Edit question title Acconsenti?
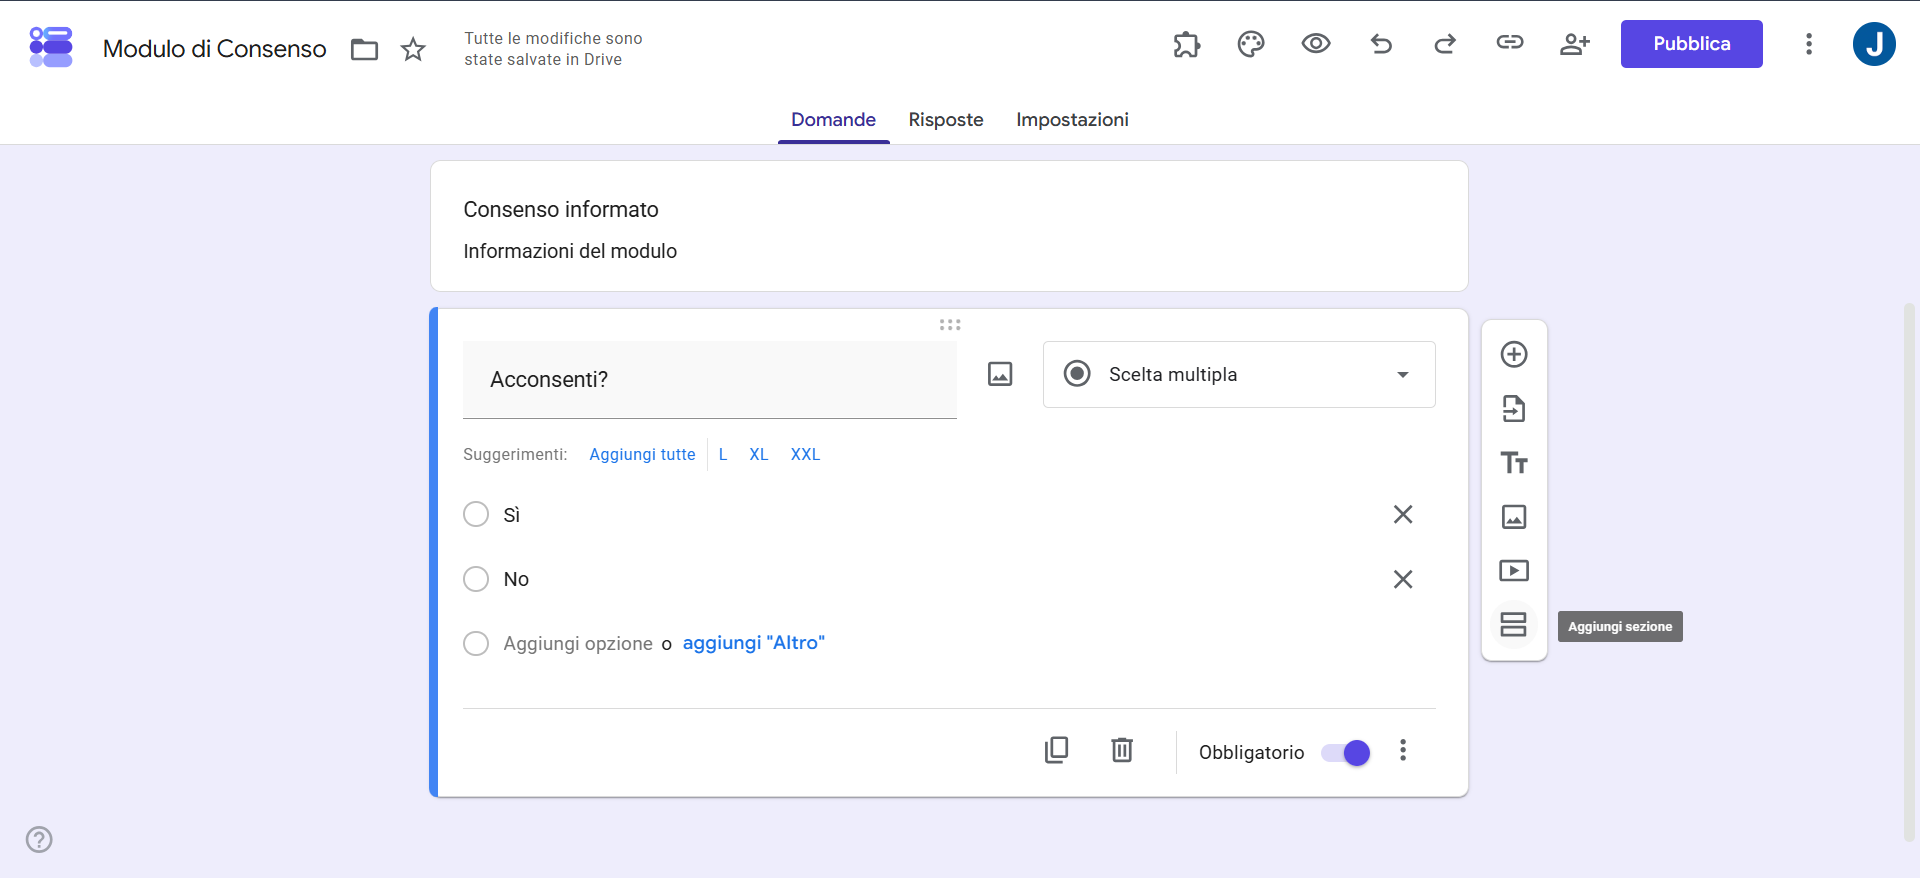1920x878 pixels. pyautogui.click(x=710, y=380)
